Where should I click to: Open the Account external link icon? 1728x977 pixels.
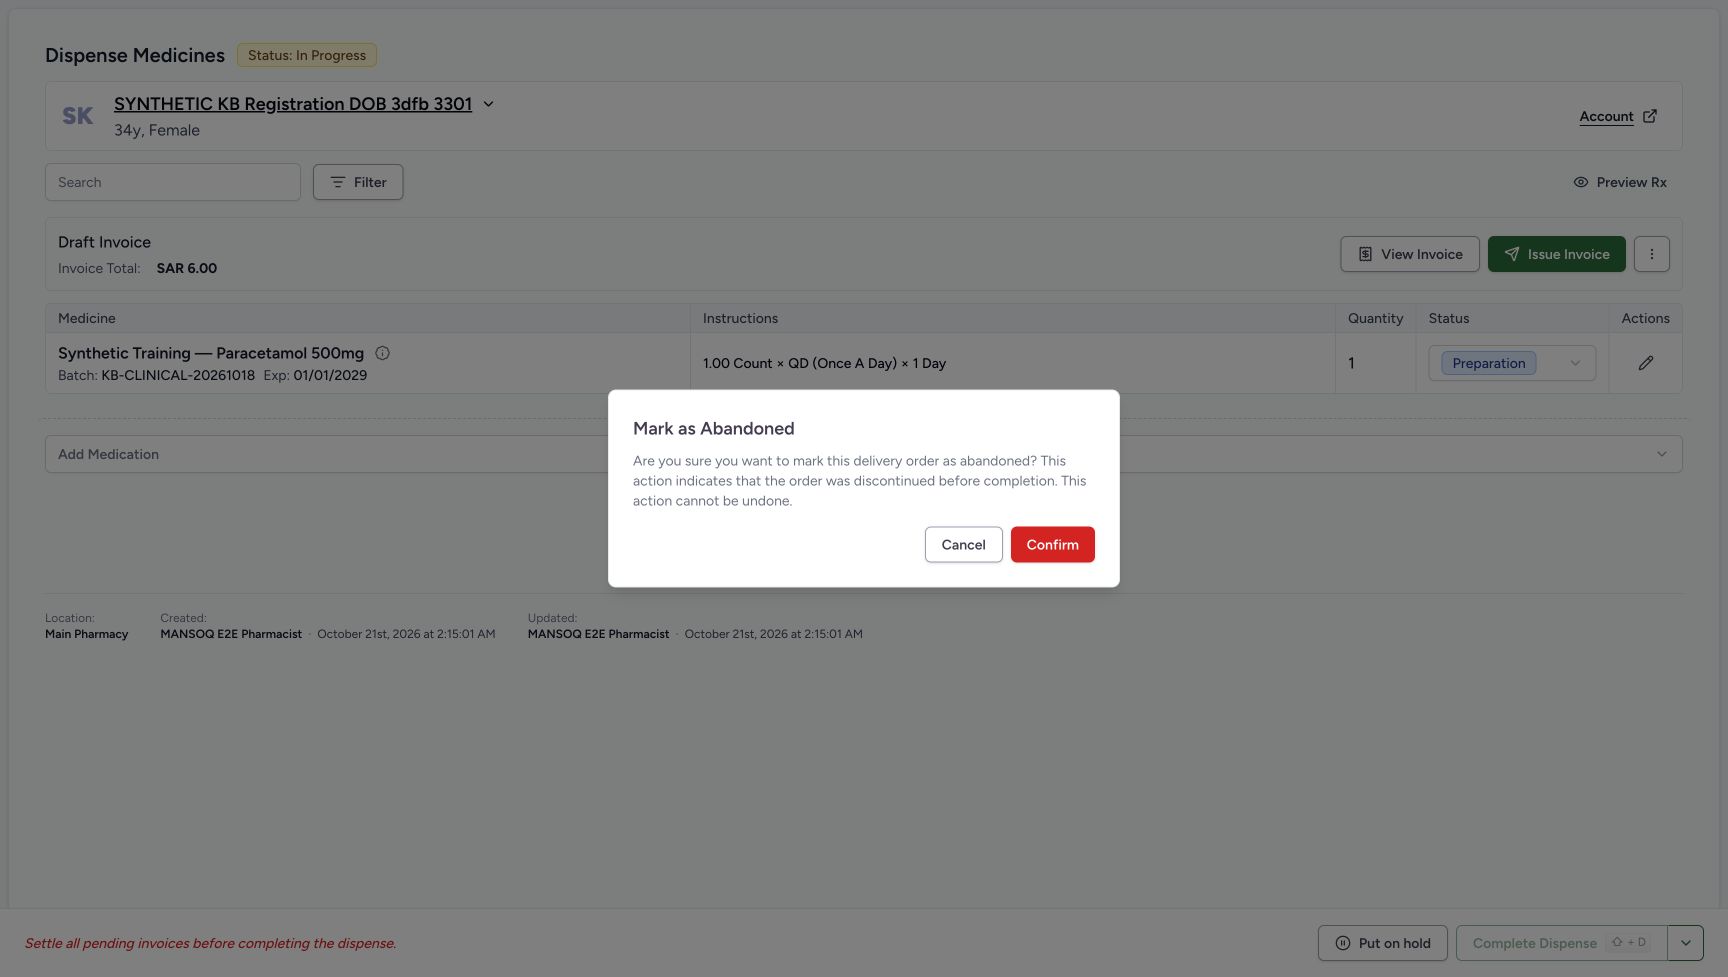pyautogui.click(x=1650, y=116)
